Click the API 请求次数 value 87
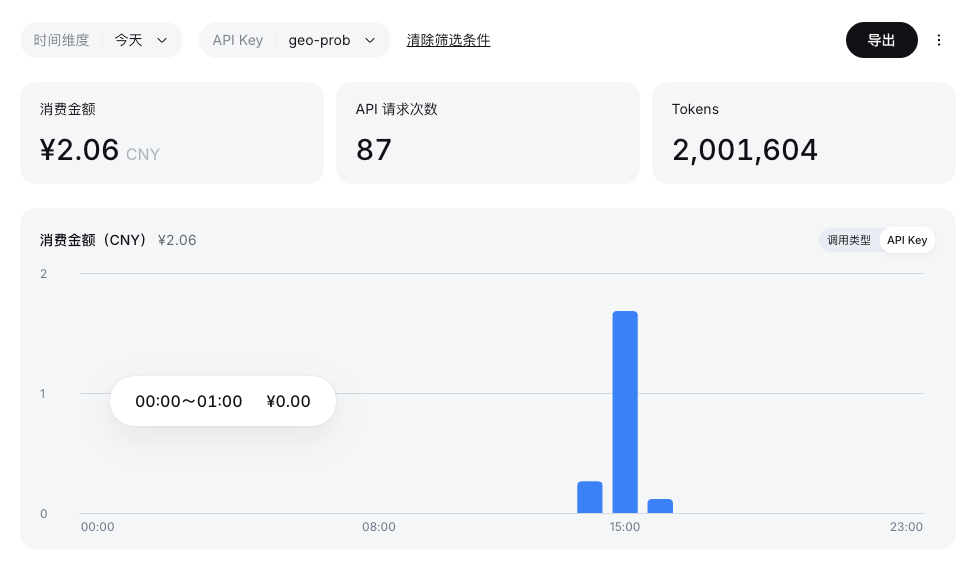Image resolution: width=976 pixels, height=565 pixels. click(373, 150)
